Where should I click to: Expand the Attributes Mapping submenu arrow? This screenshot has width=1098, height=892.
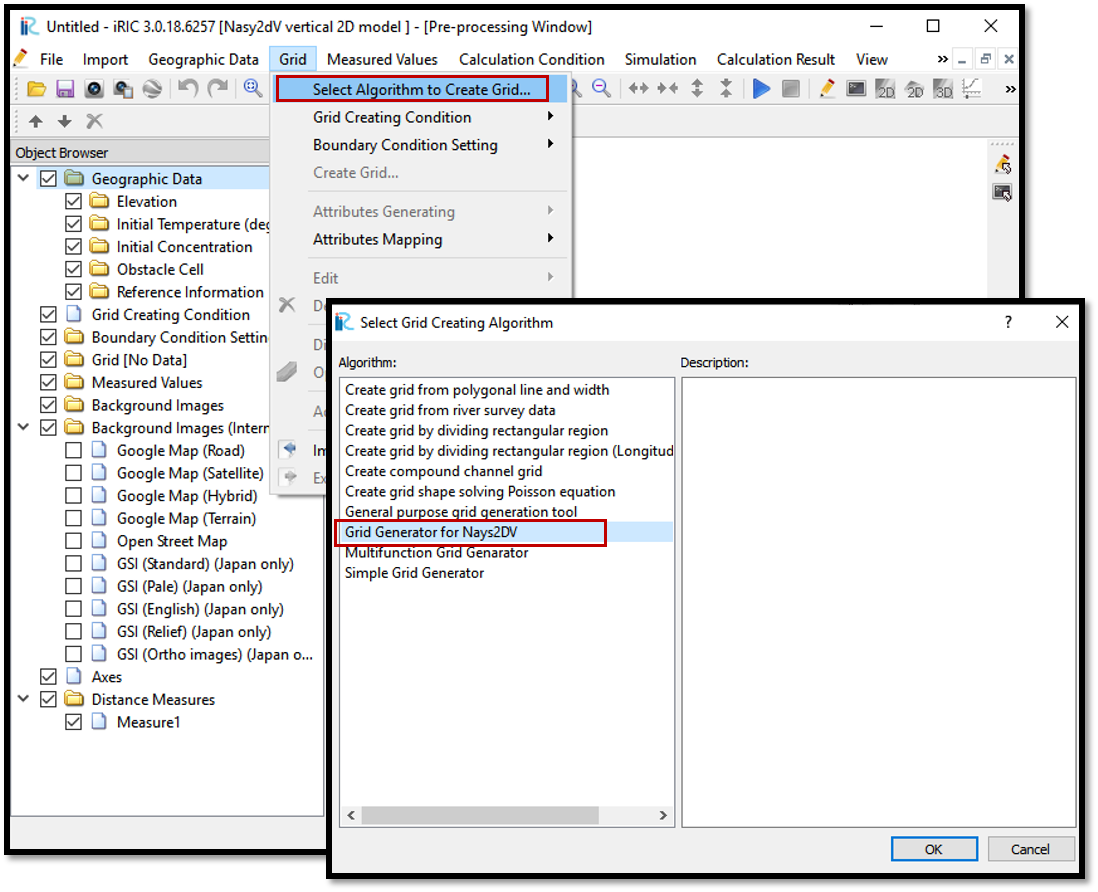[550, 238]
